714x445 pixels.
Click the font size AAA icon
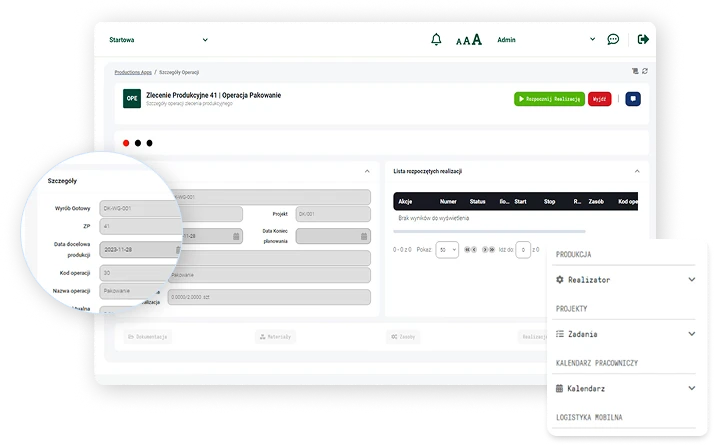tap(469, 40)
